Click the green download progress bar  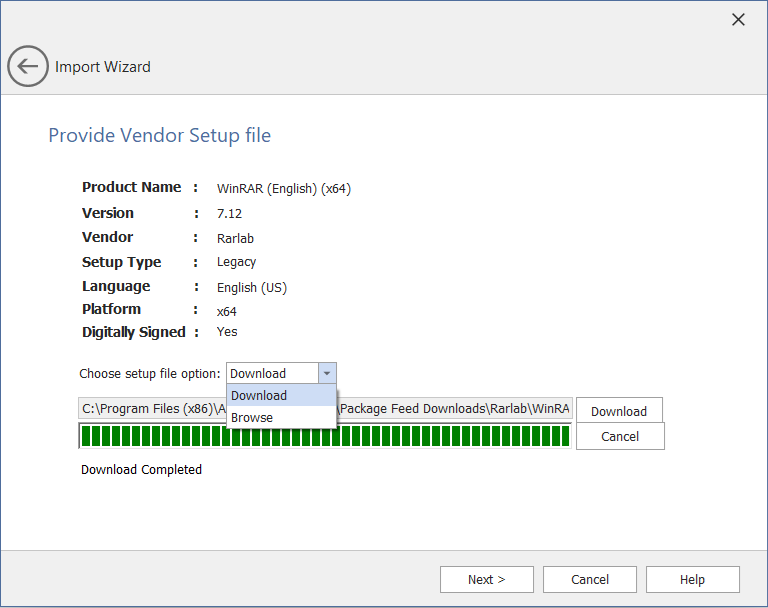point(325,436)
